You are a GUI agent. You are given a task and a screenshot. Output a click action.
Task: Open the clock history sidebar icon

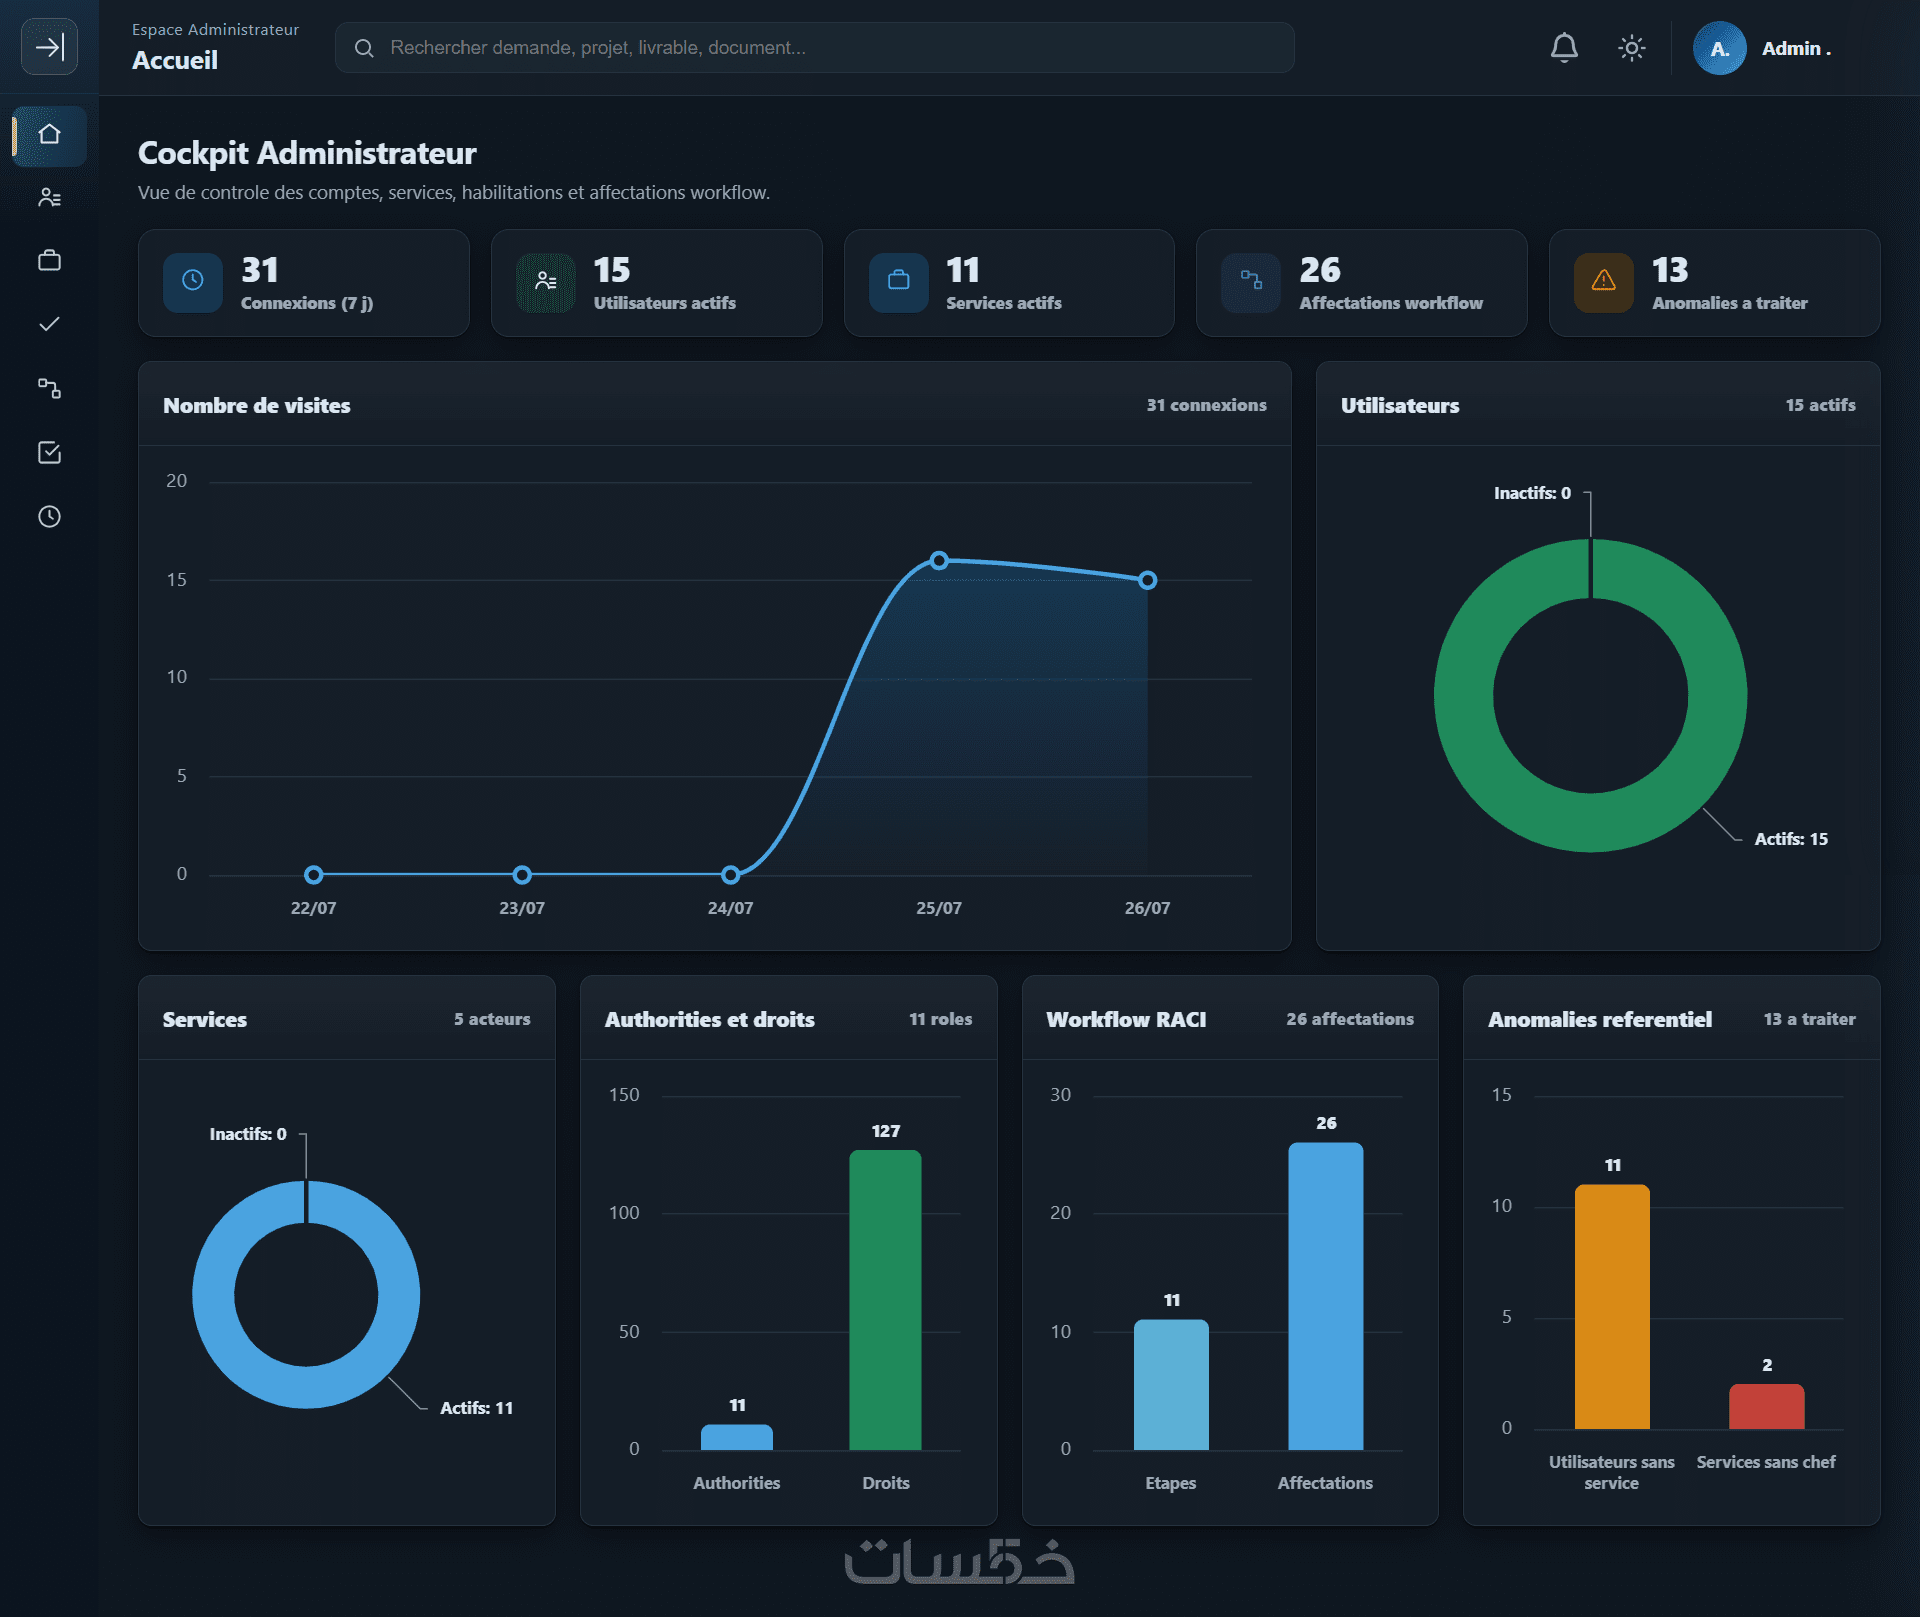pyautogui.click(x=49, y=517)
